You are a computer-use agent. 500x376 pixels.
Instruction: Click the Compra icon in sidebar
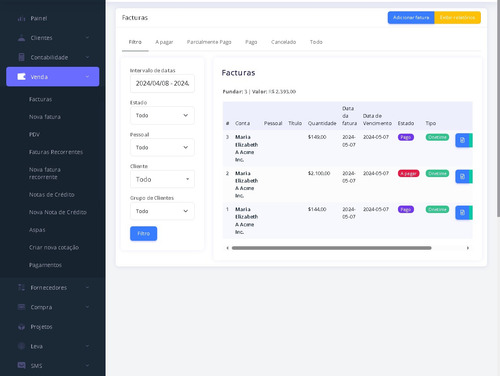[21, 307]
